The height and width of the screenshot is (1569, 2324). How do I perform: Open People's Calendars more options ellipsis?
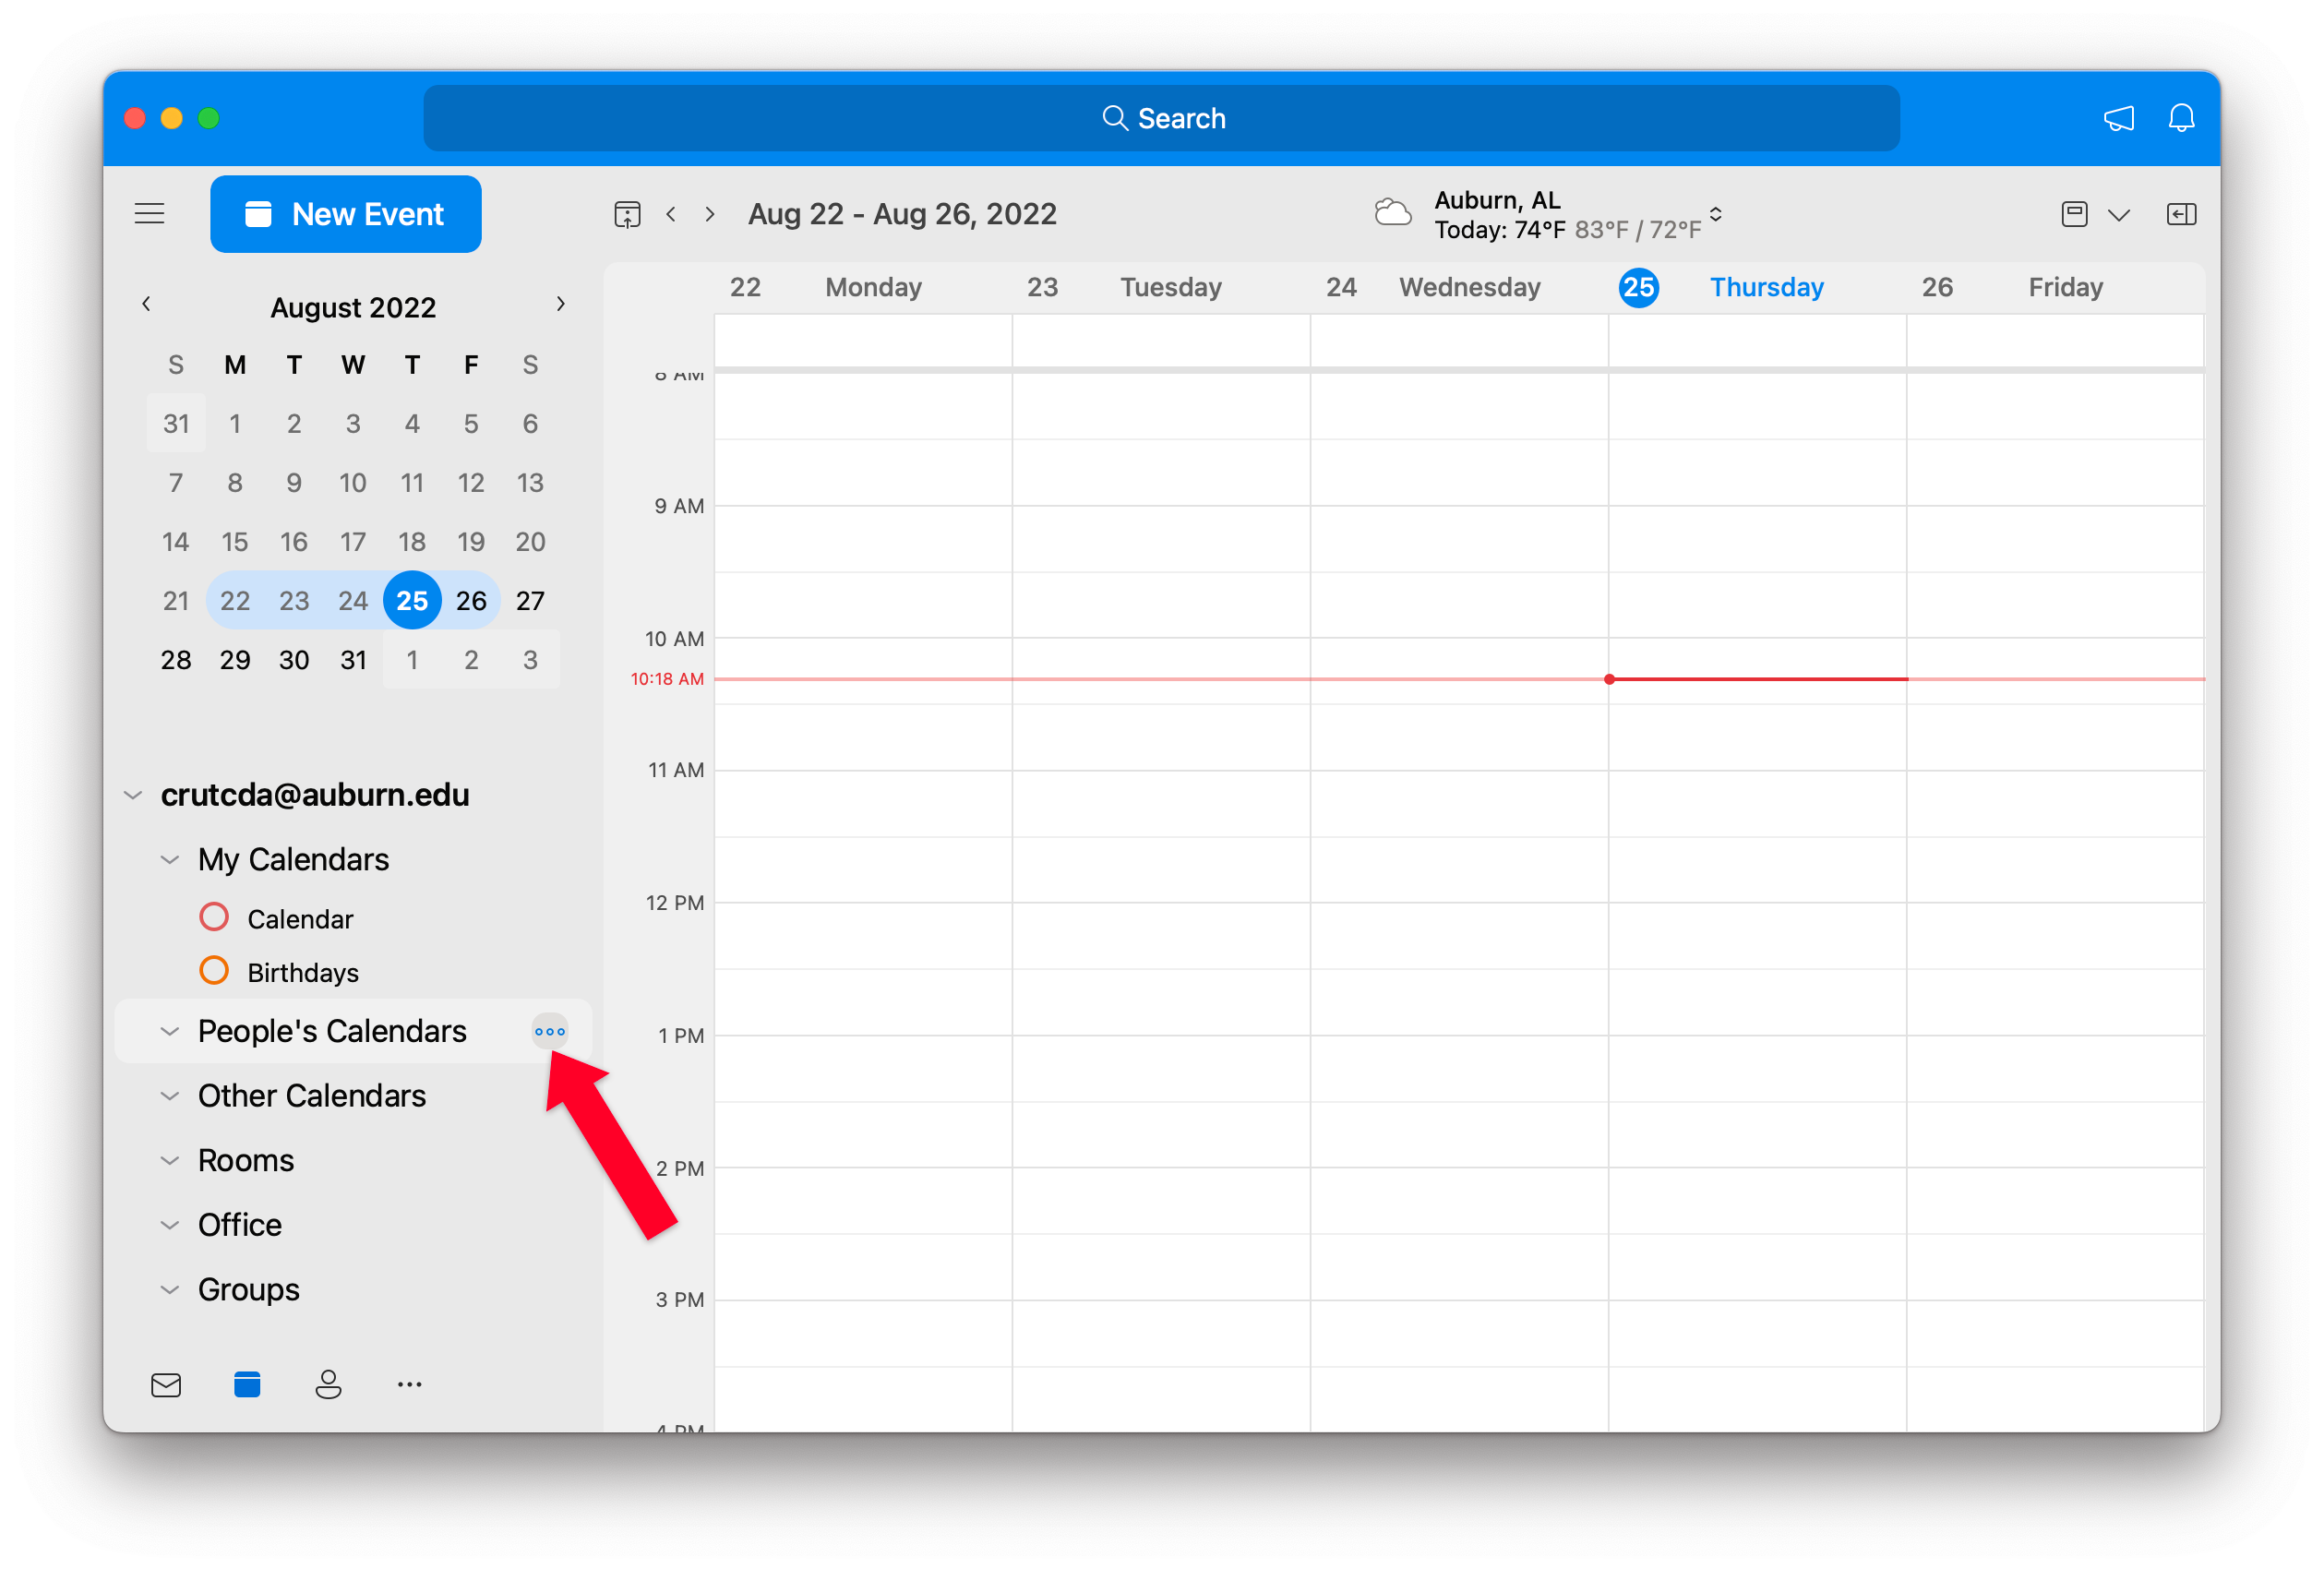550,1031
